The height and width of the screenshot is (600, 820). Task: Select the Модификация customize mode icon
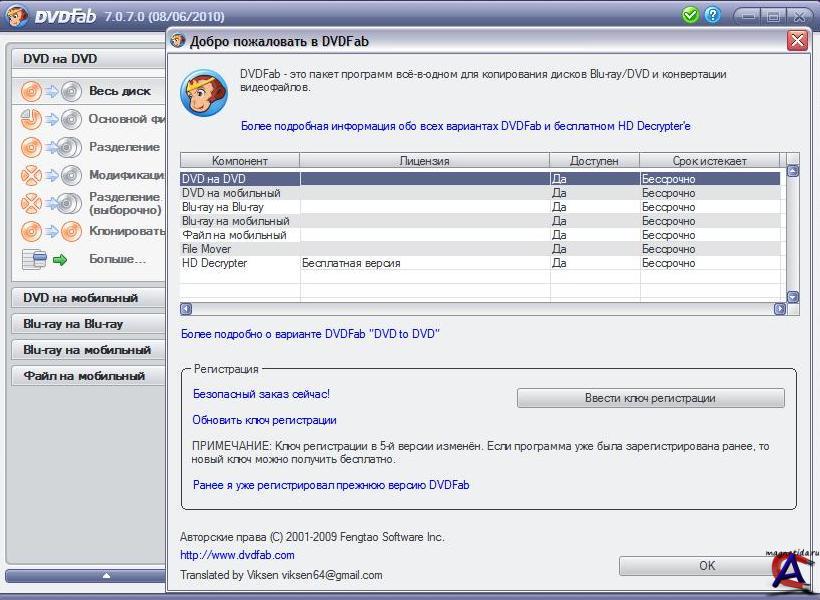(x=50, y=175)
